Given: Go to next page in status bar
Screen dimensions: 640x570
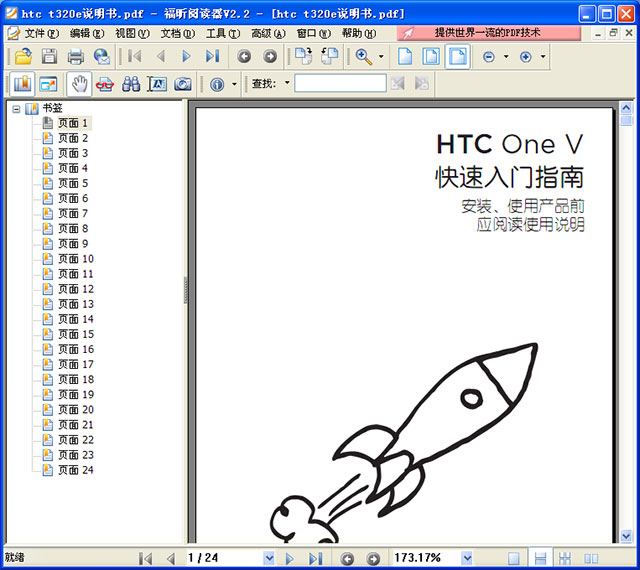Looking at the screenshot, I should [289, 558].
